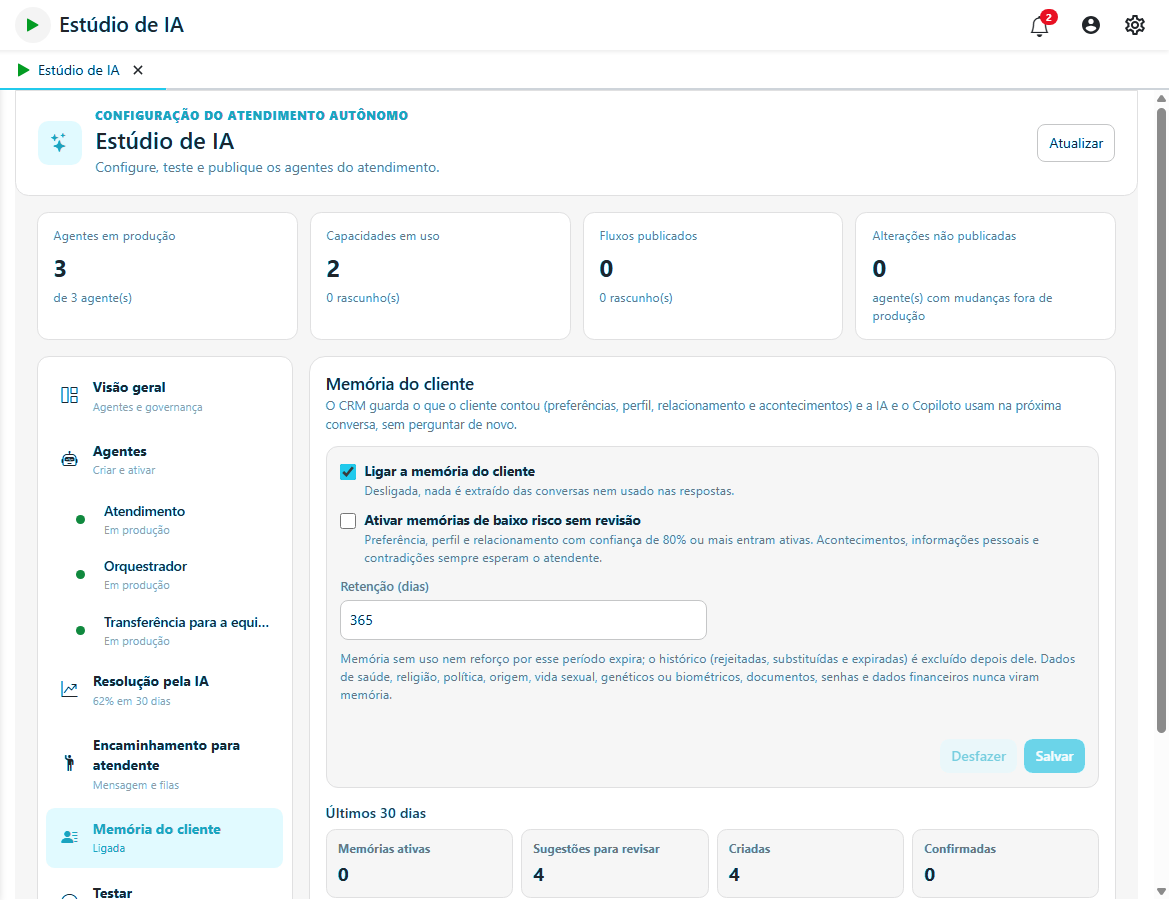This screenshot has height=900, width=1169.
Task: Click the Encaminhamento para atendente person icon
Action: click(69, 763)
